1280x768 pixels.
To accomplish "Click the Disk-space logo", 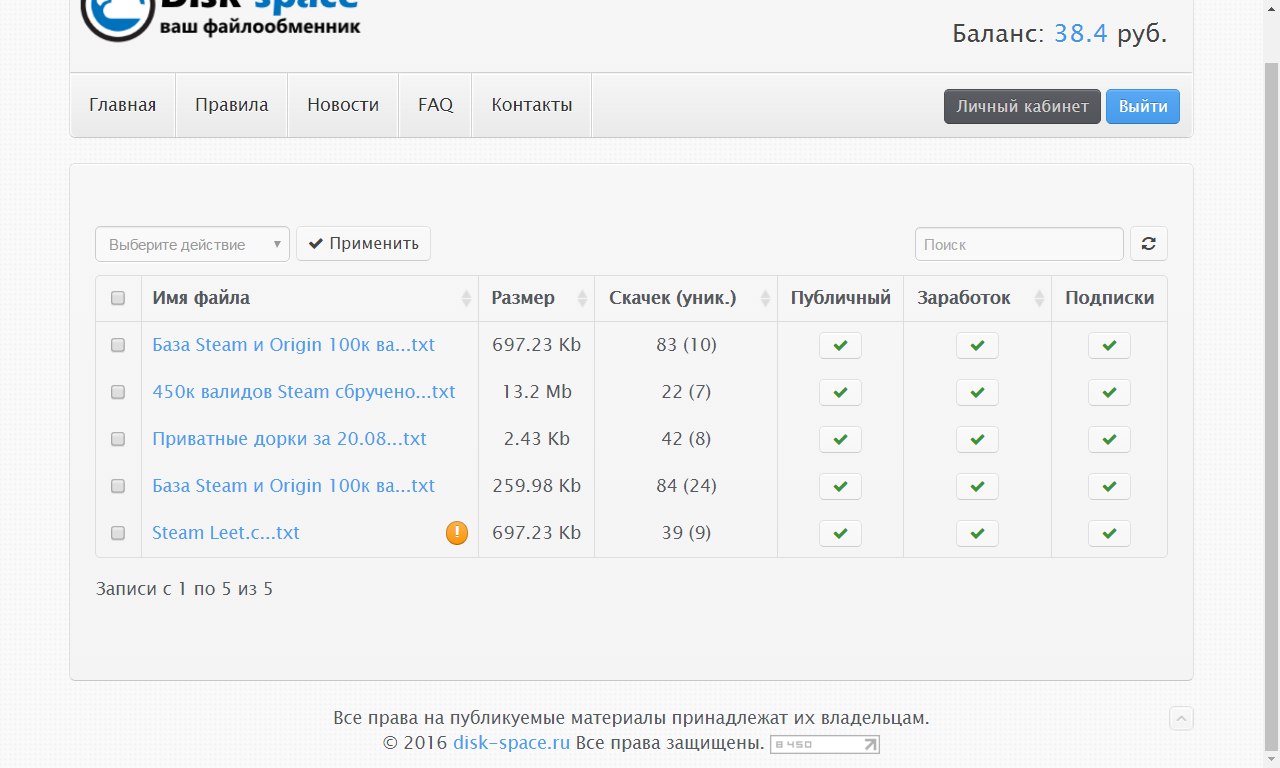I will pyautogui.click(x=220, y=20).
